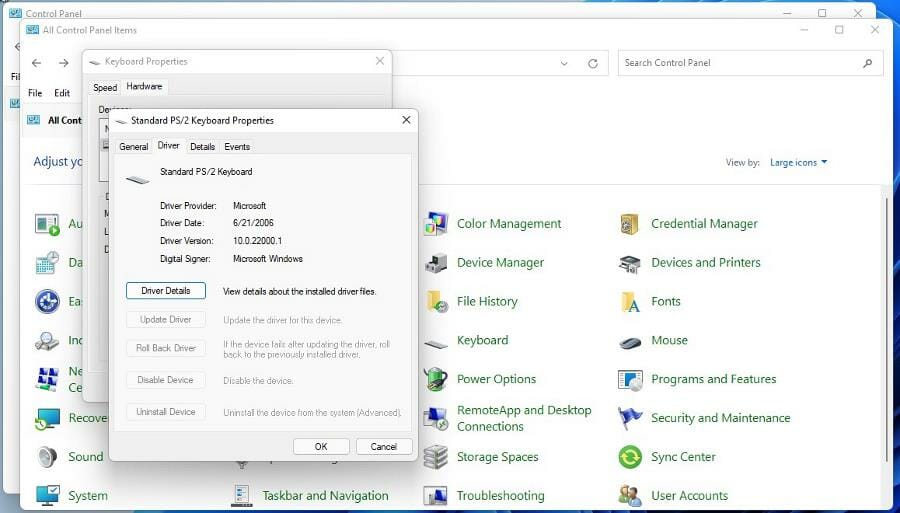Click the Cancel button
This screenshot has height=513, width=900.
click(x=384, y=446)
